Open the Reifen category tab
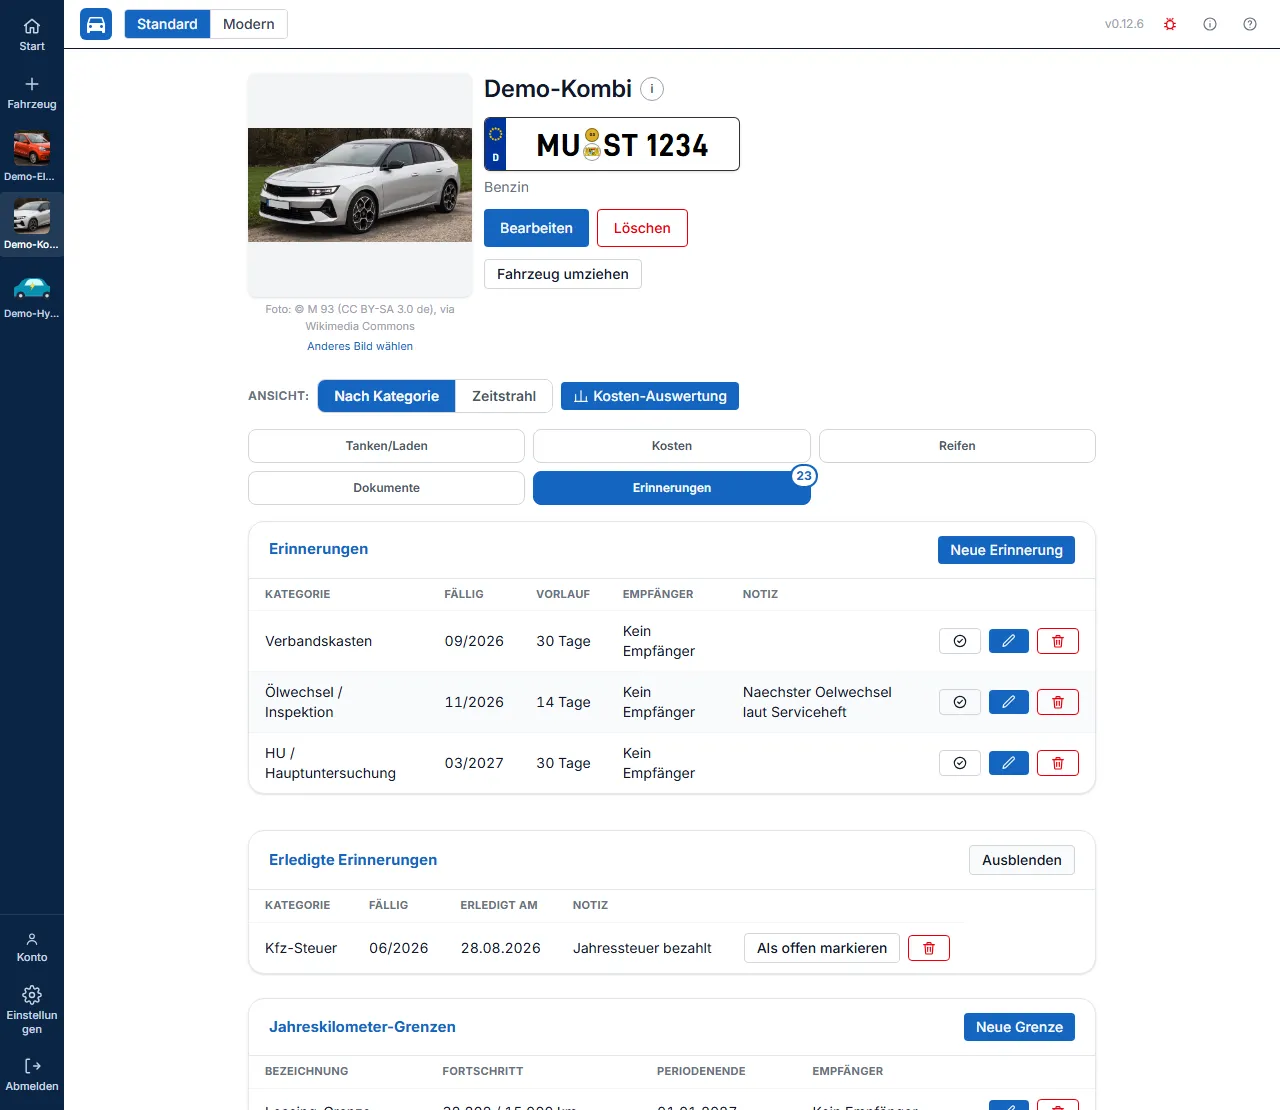 click(x=957, y=446)
